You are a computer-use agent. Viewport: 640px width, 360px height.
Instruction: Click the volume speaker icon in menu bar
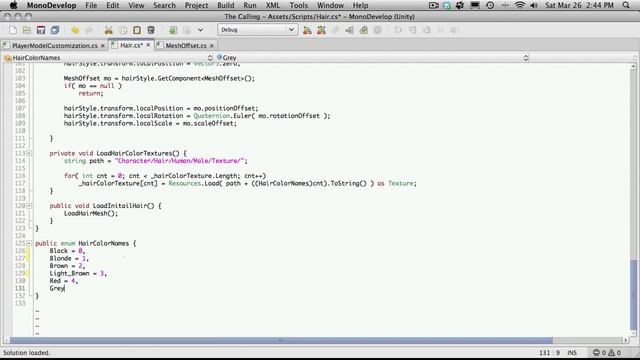tap(534, 5)
